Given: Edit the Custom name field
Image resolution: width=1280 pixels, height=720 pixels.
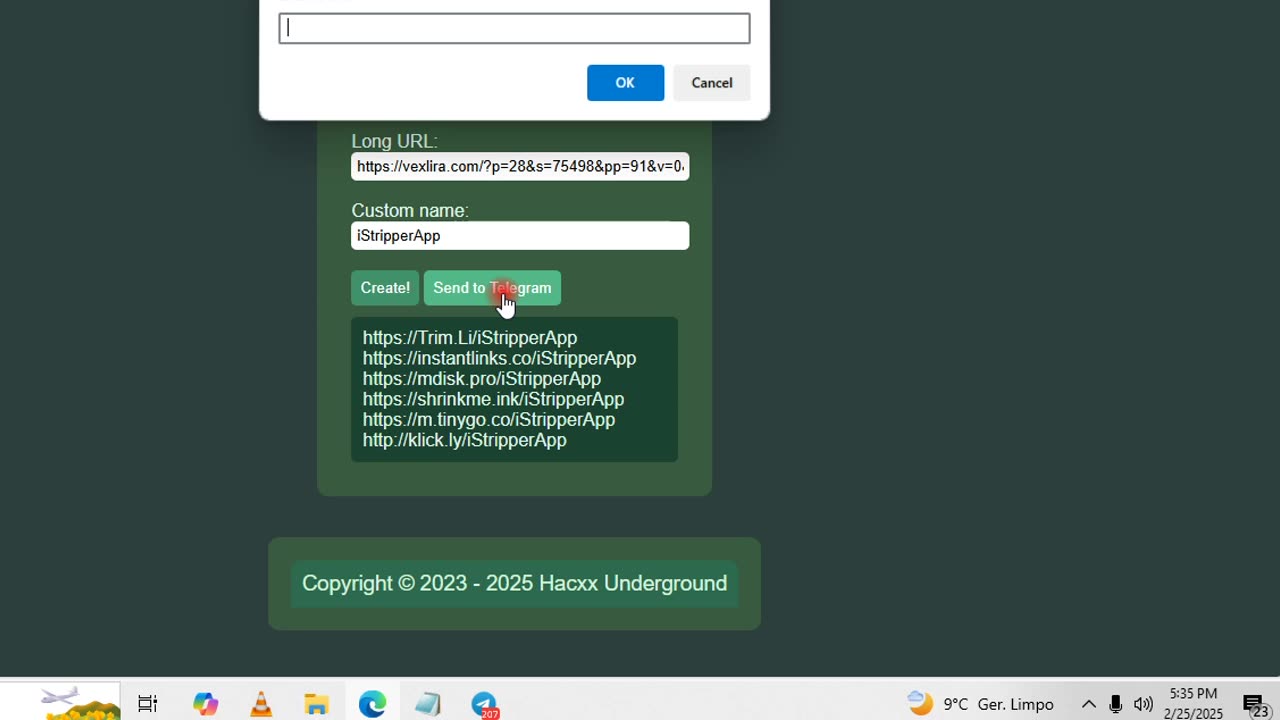Looking at the screenshot, I should click(x=520, y=236).
